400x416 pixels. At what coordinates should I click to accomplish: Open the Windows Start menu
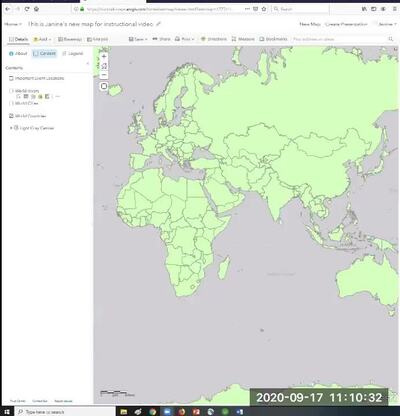pyautogui.click(x=7, y=412)
